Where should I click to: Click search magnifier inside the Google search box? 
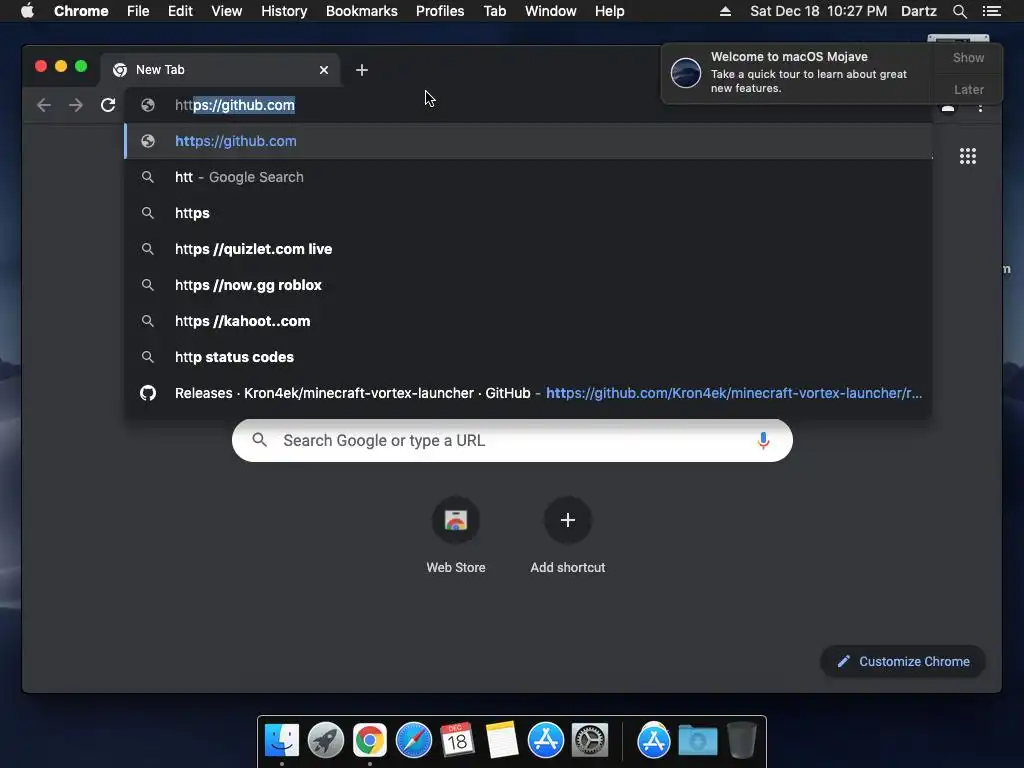[259, 440]
